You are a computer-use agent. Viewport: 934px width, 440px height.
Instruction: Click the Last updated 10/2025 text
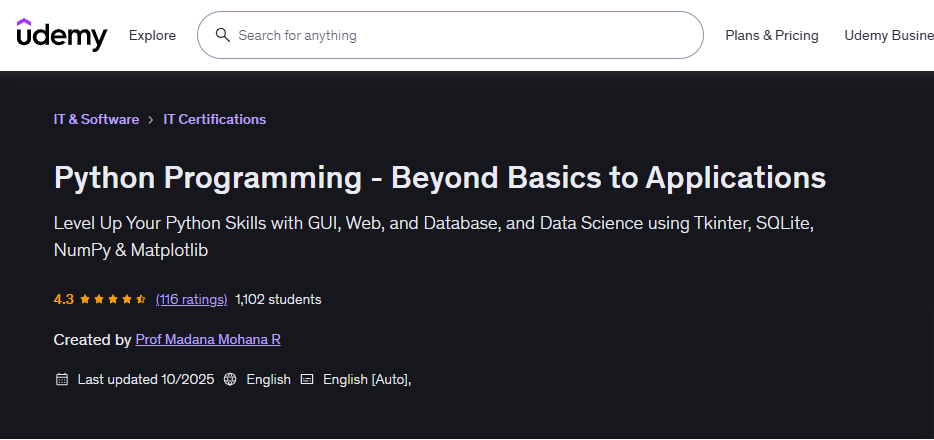143,380
